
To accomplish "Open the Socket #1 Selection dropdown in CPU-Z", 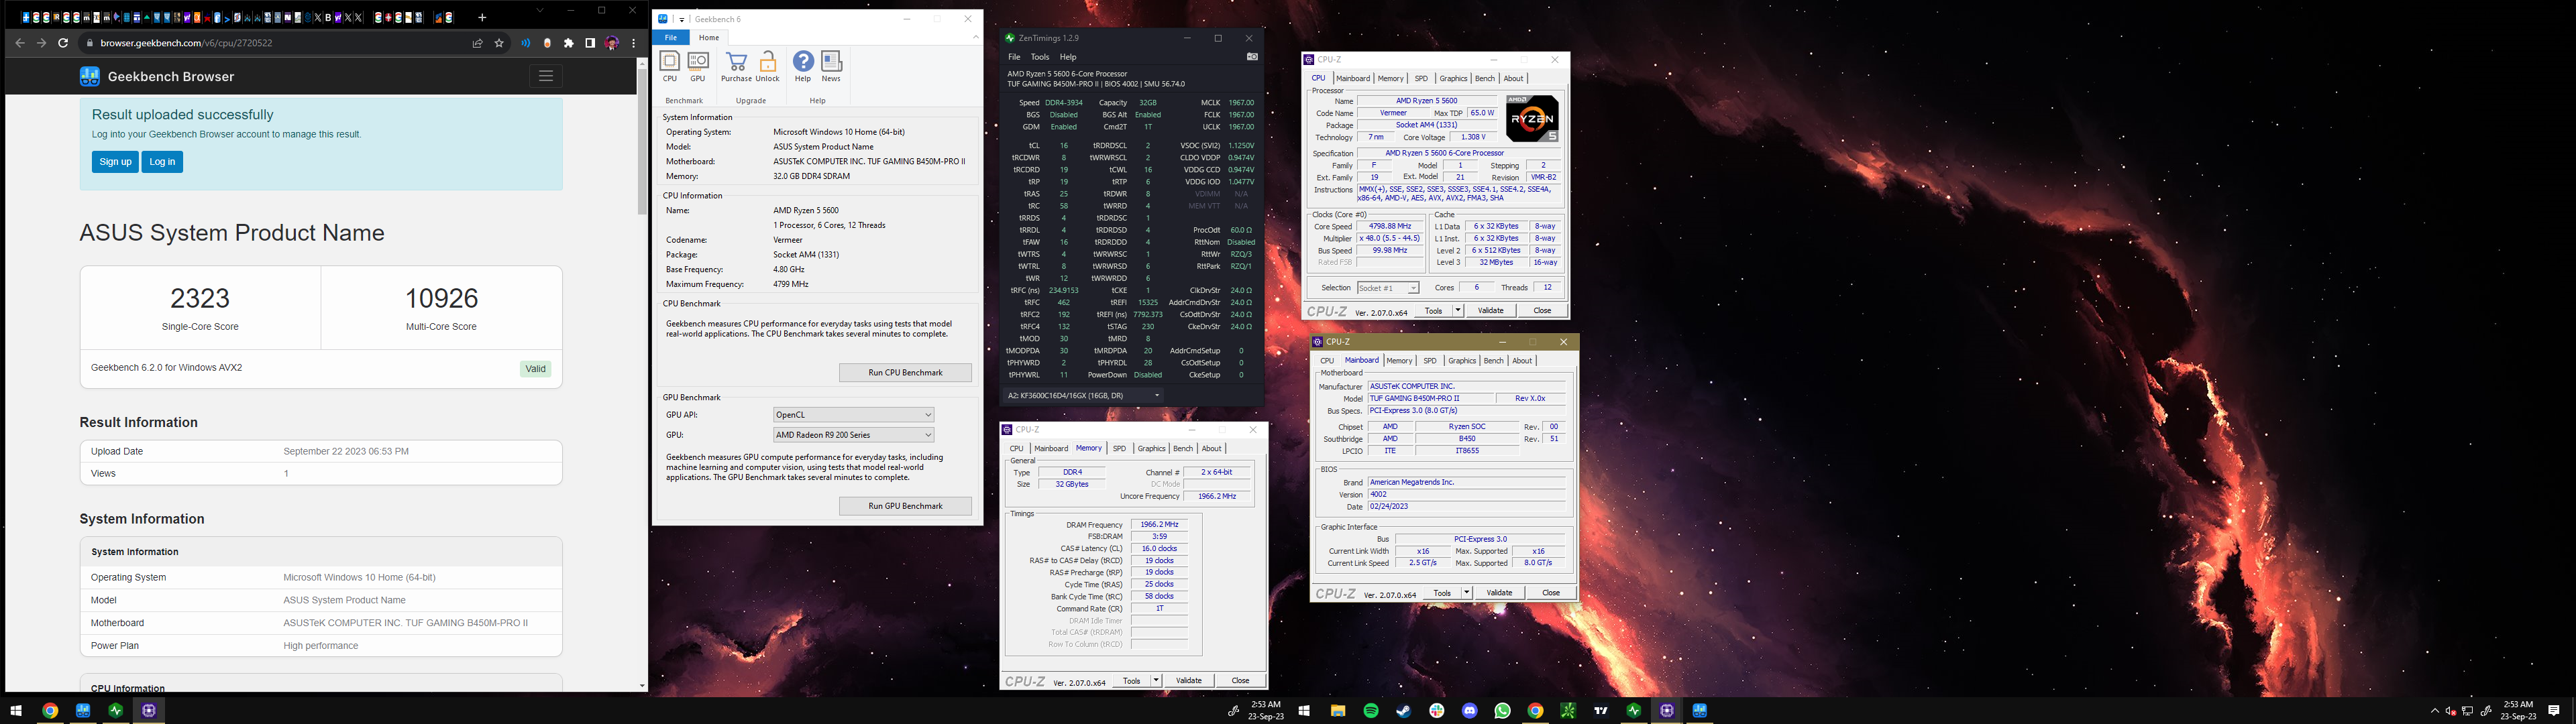I will (x=1388, y=288).
